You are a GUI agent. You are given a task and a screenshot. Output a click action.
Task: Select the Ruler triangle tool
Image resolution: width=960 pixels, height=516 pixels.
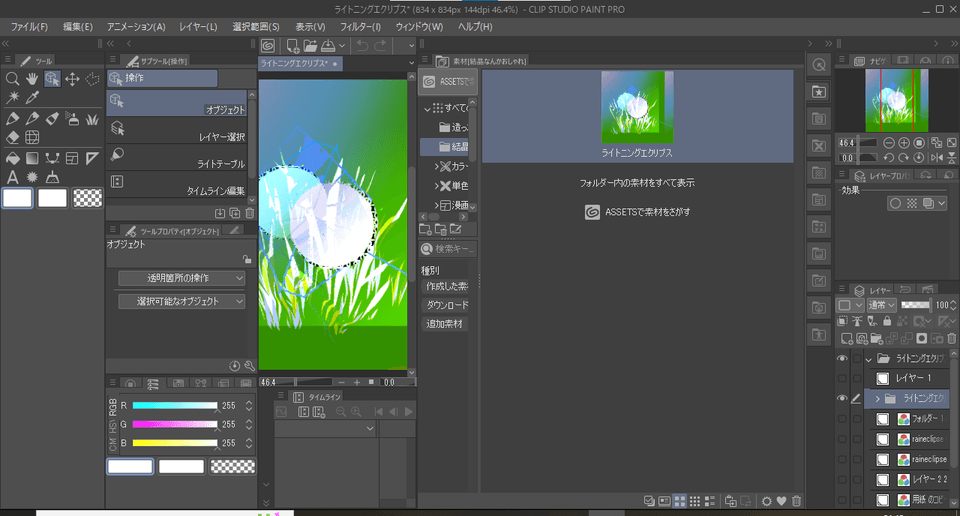click(92, 159)
